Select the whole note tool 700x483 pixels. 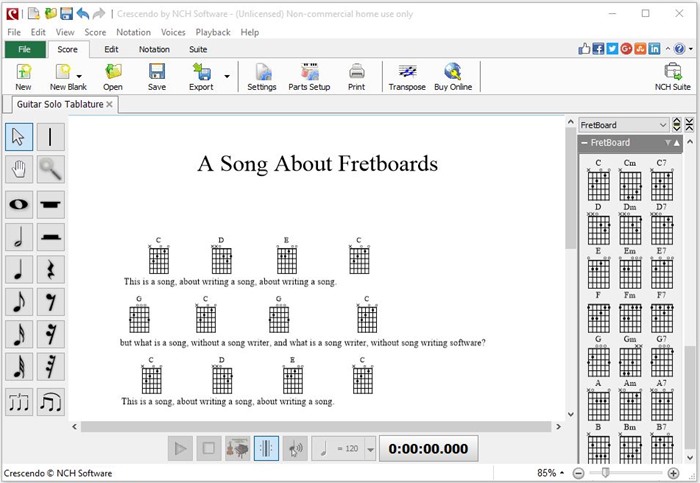(x=19, y=204)
